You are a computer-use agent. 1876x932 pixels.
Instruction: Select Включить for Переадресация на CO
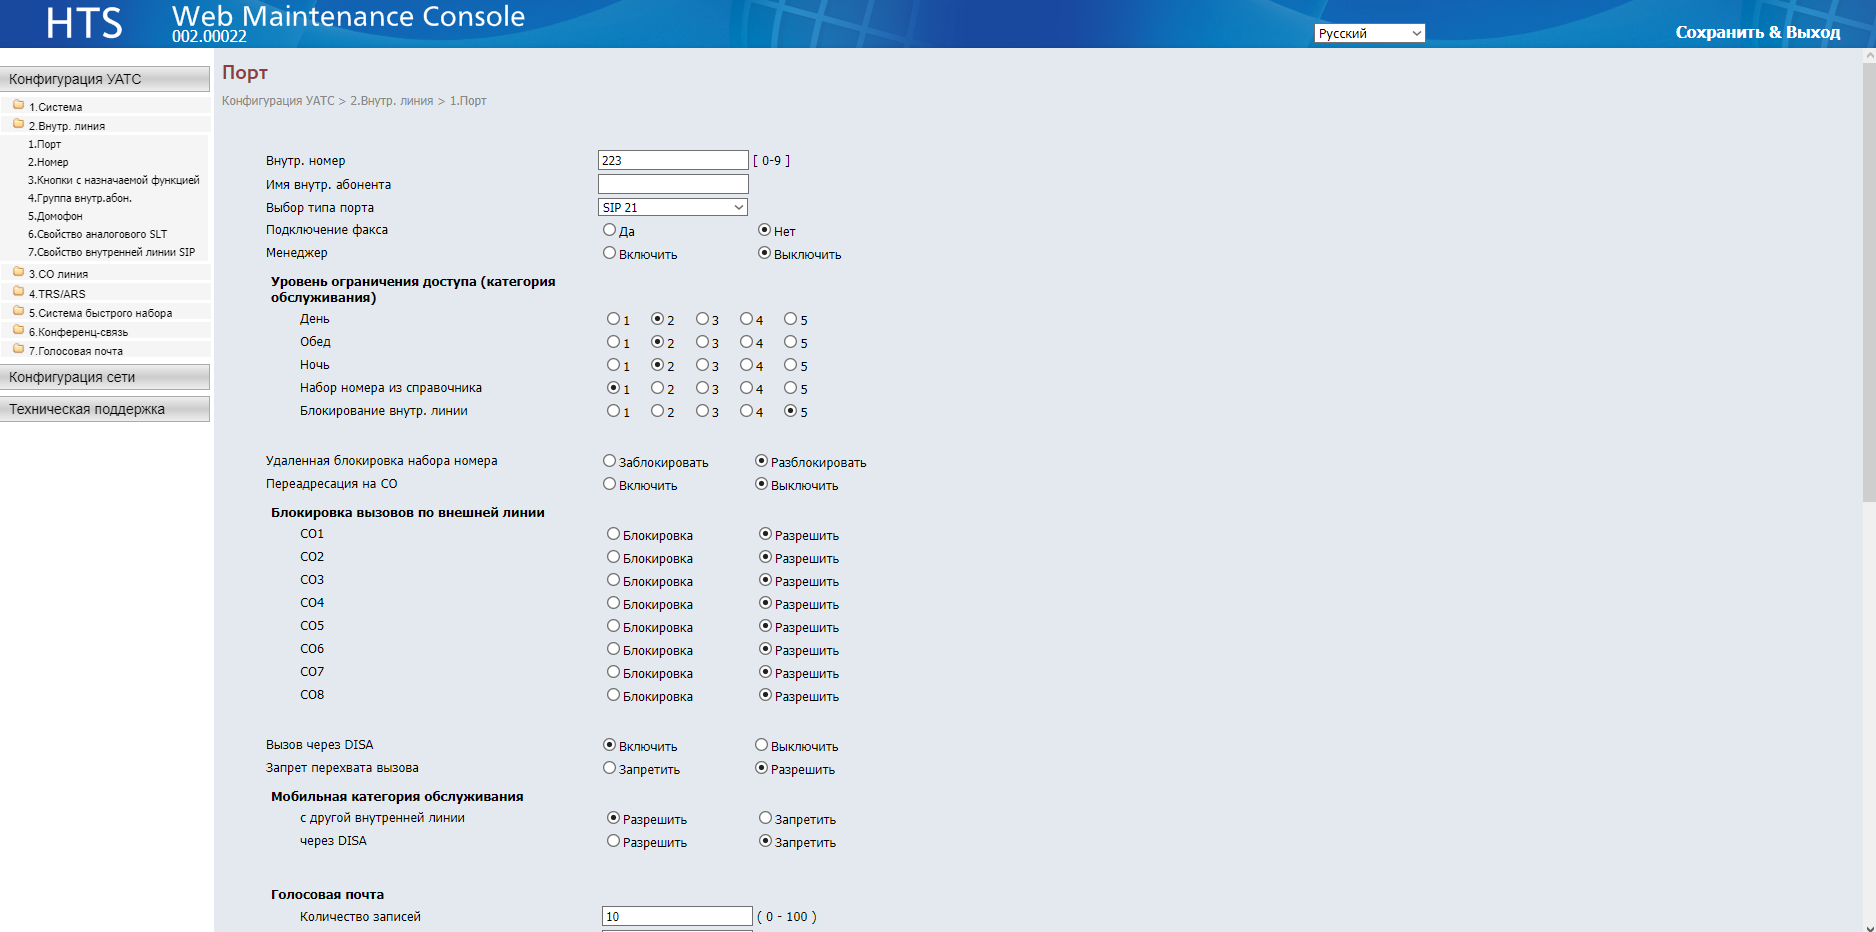(x=609, y=484)
